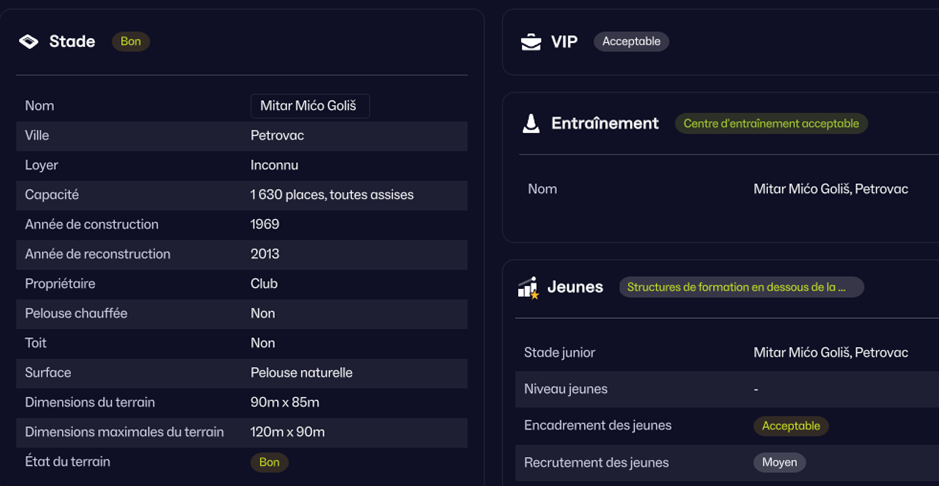This screenshot has width=939, height=486.
Task: Click the training cone icon
Action: pos(531,123)
